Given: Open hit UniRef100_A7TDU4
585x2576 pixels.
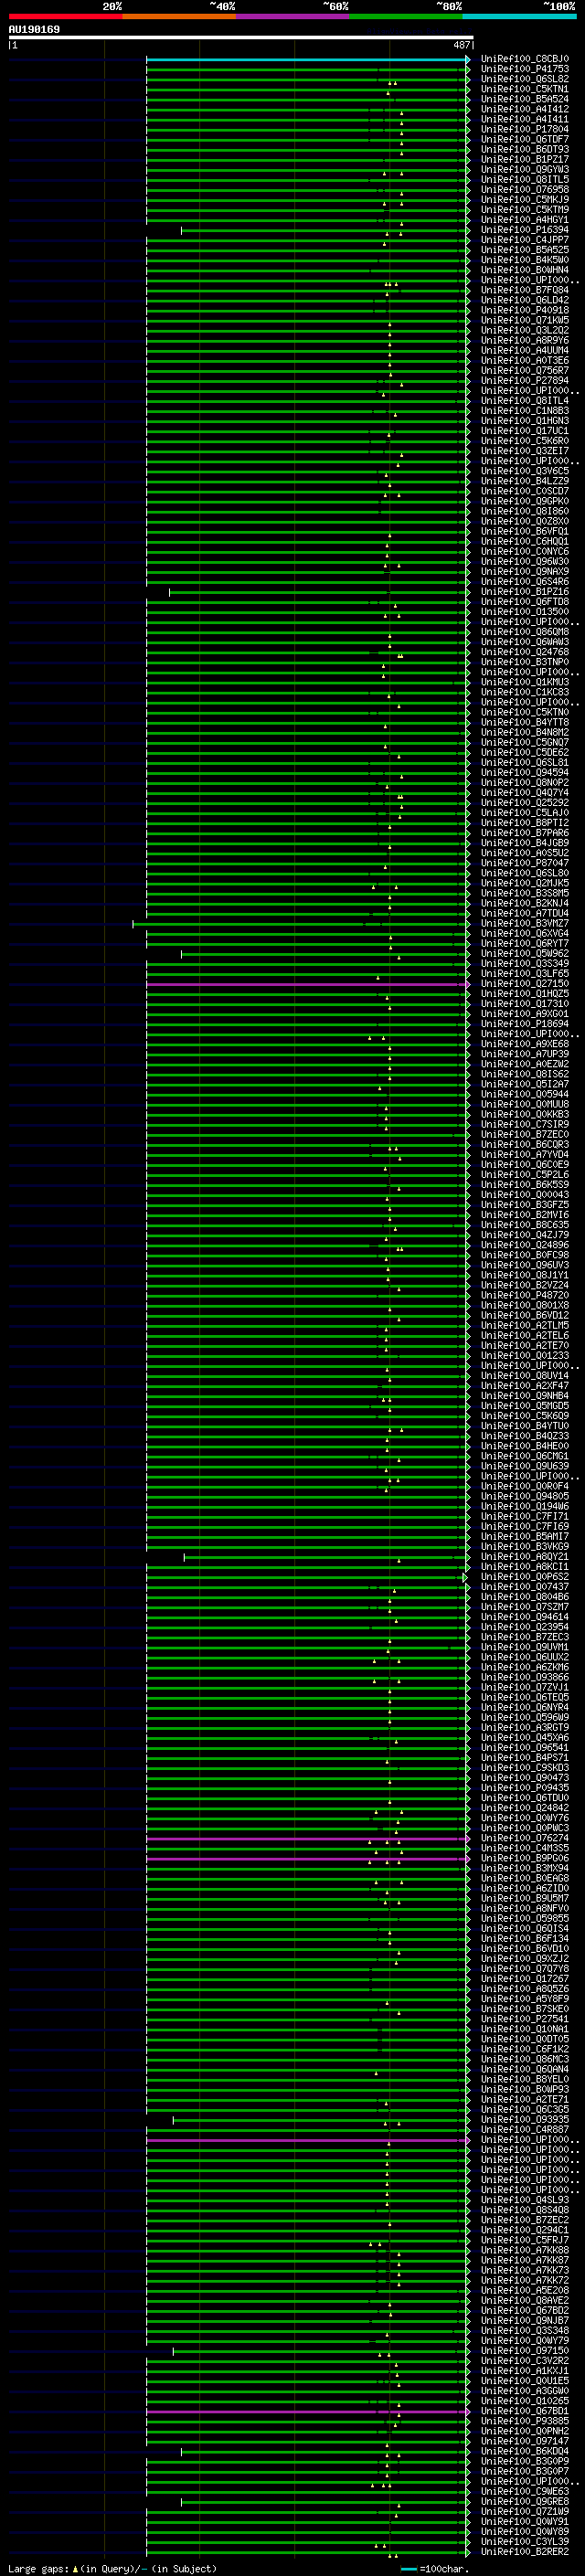Looking at the screenshot, I should point(525,914).
